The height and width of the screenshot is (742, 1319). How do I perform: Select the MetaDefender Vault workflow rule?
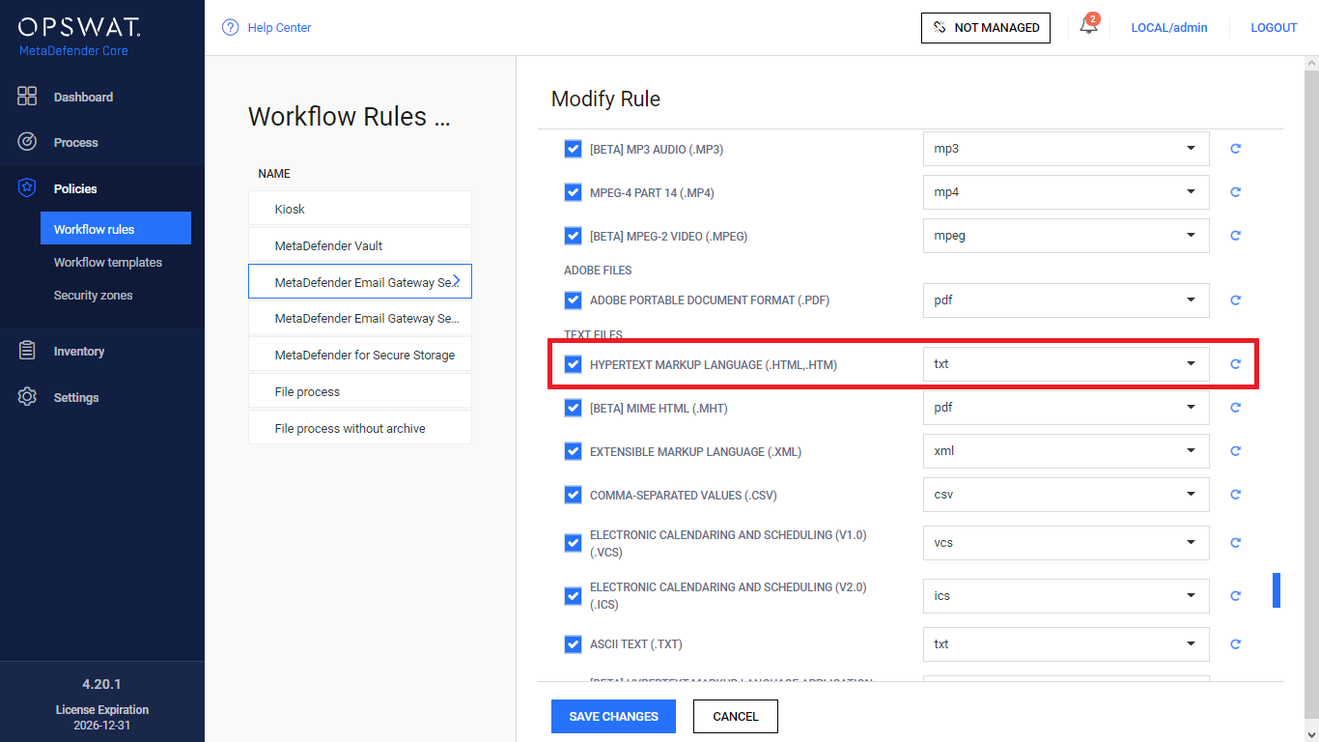[360, 246]
